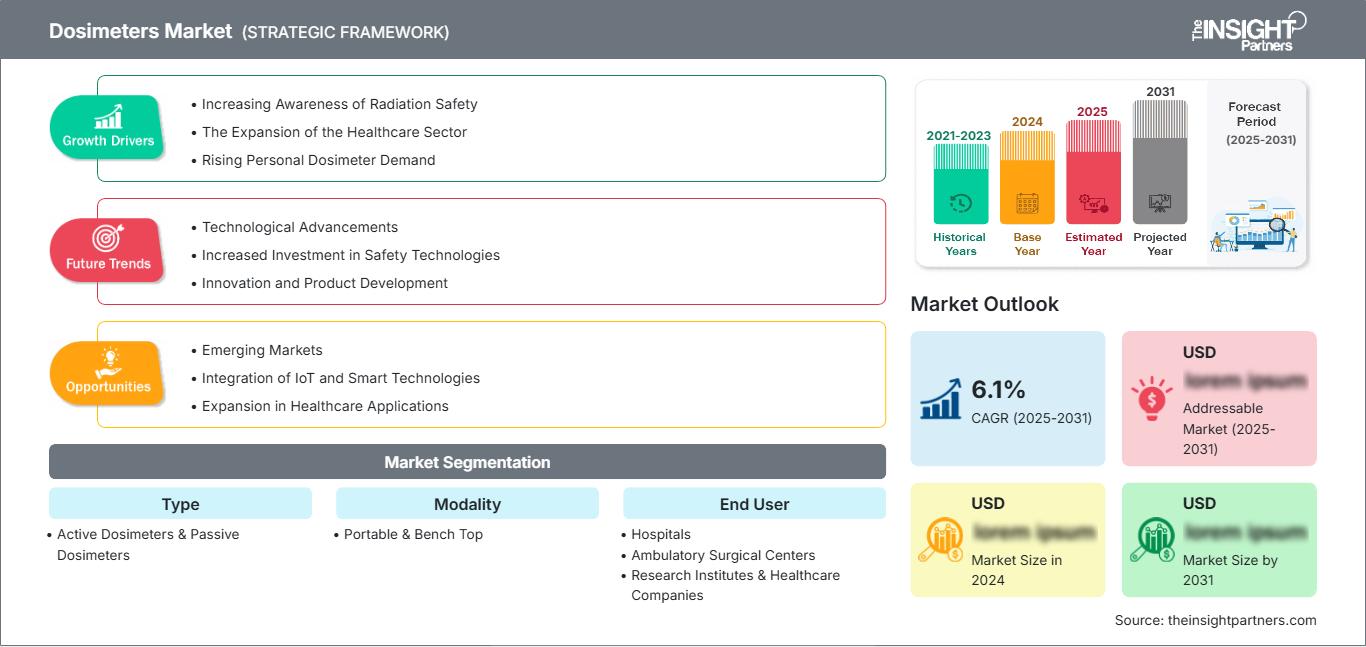Click the Opportunities lightbulb hand icon

point(108,360)
